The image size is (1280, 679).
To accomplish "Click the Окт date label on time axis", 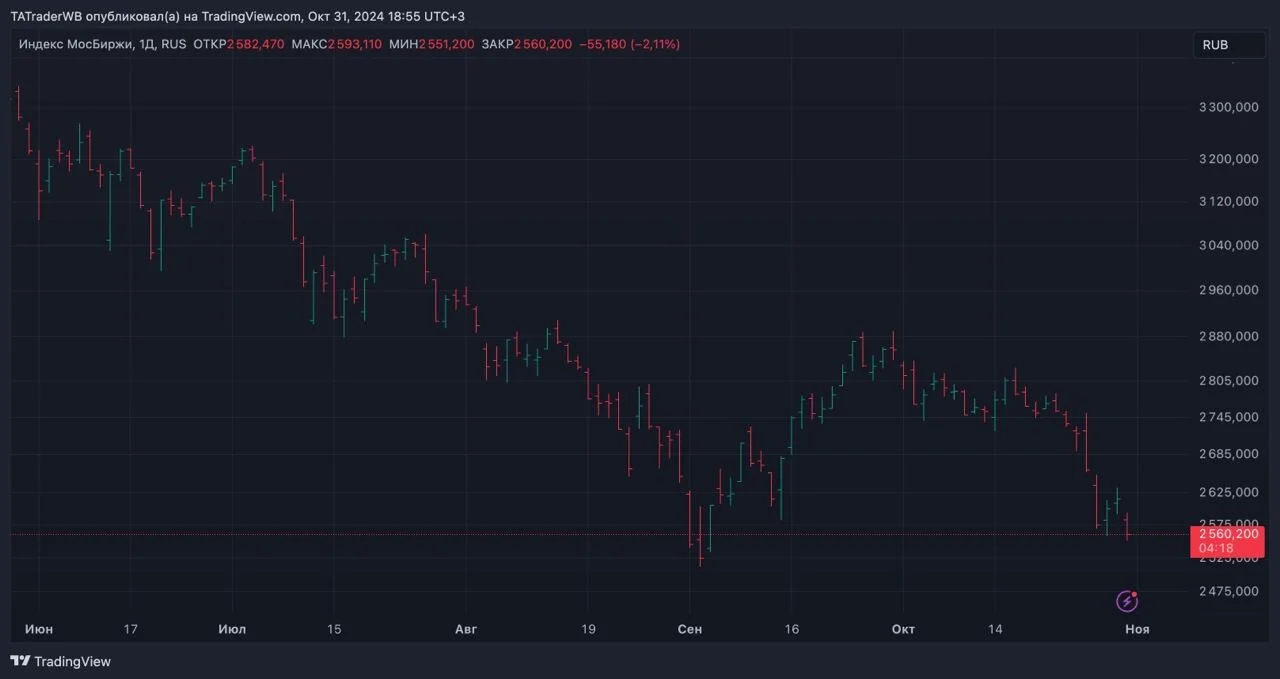I will coord(903,629).
